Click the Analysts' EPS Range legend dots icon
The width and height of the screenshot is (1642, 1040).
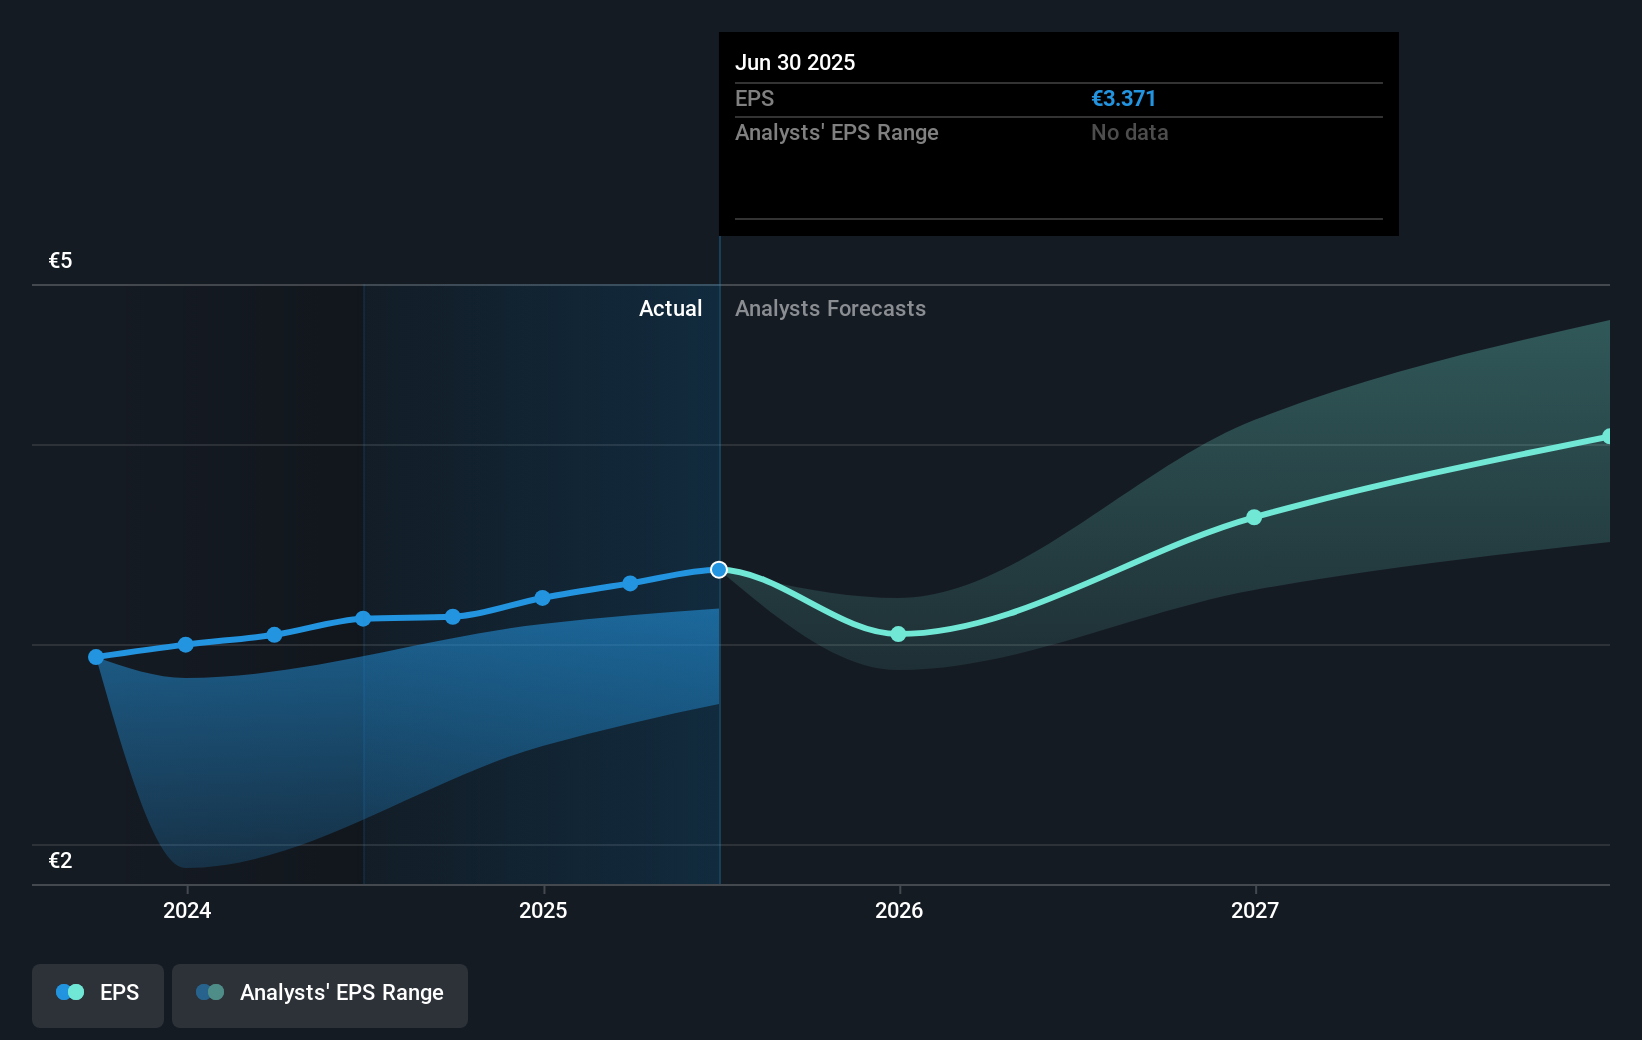[210, 992]
